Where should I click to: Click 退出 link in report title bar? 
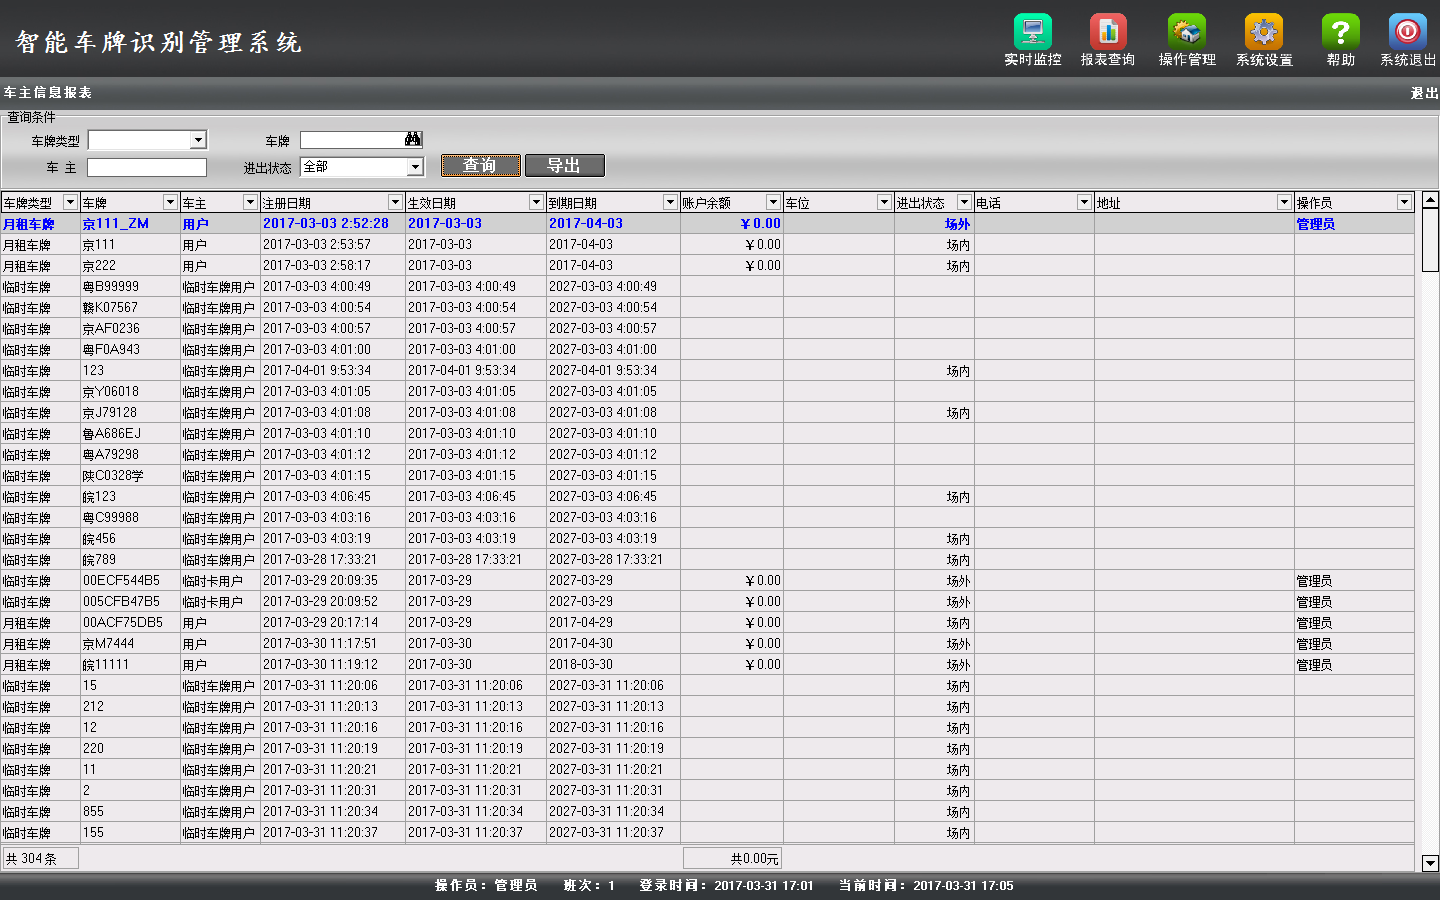coord(1424,93)
